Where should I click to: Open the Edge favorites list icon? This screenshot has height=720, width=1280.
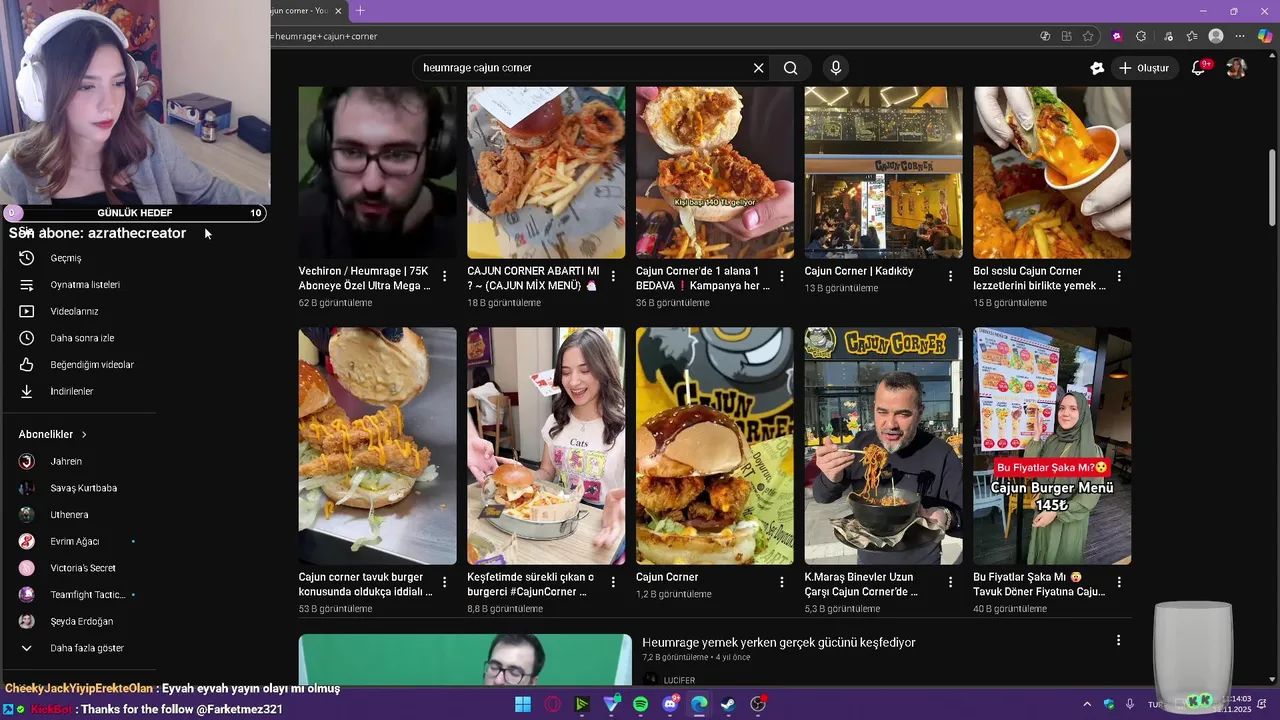(1192, 36)
